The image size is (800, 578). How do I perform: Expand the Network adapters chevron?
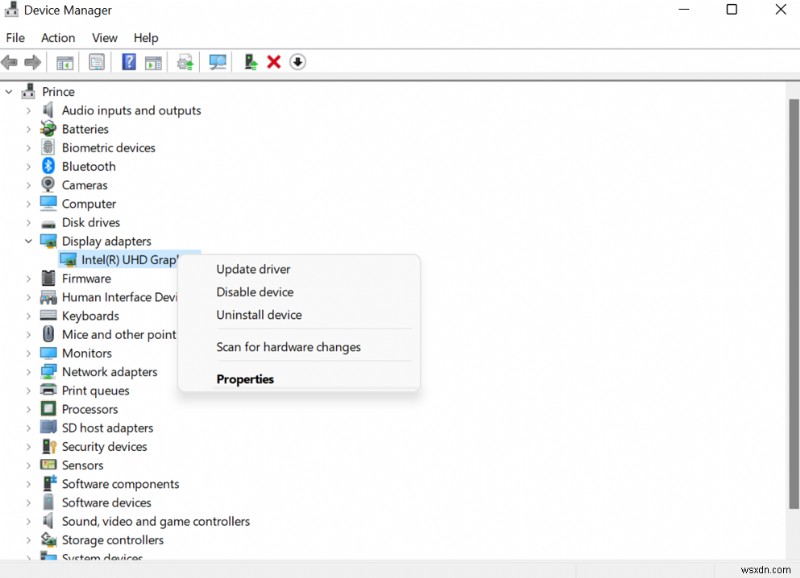29,372
